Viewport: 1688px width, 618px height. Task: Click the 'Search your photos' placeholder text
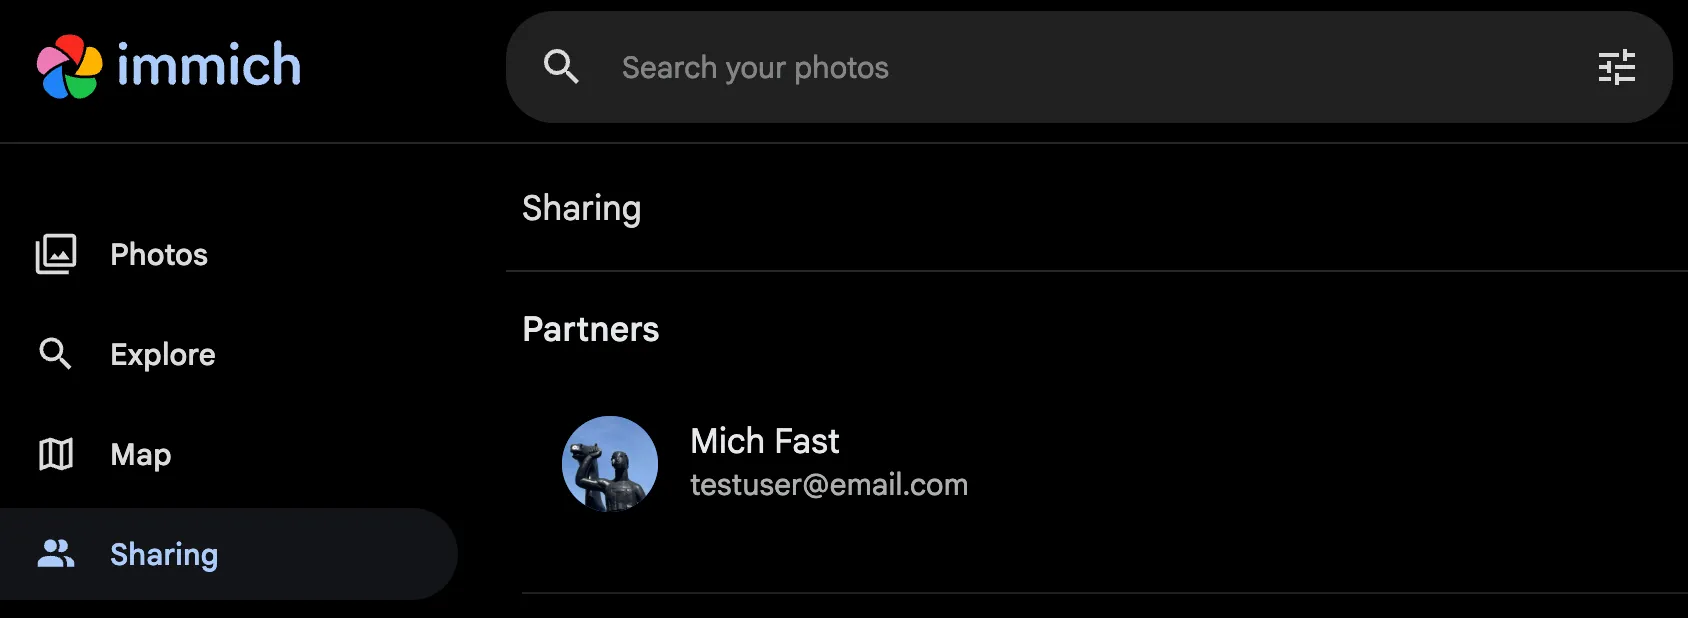(x=755, y=68)
